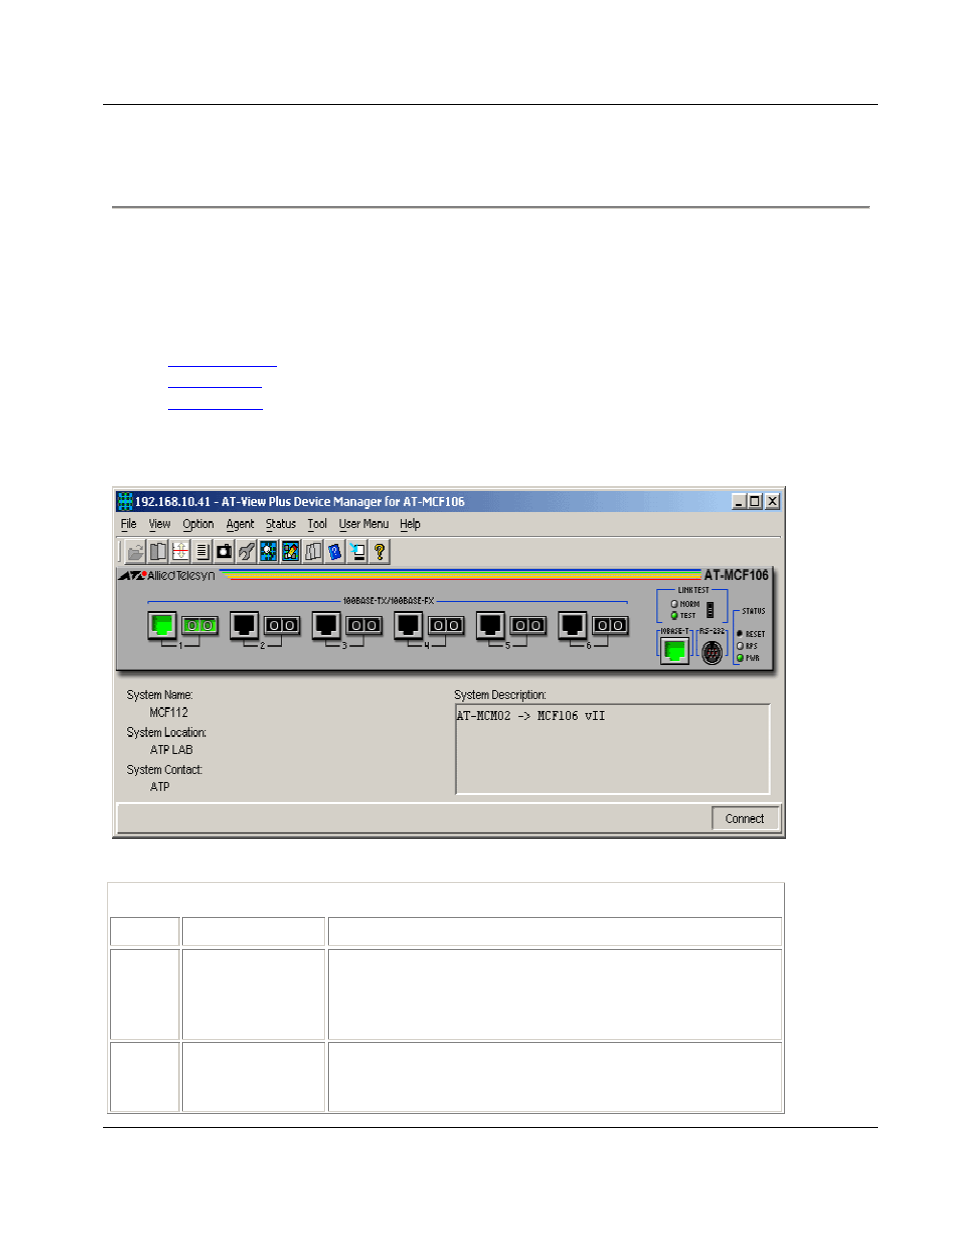Click the open folder toolbar icon
The image size is (954, 1235).
pyautogui.click(x=136, y=551)
